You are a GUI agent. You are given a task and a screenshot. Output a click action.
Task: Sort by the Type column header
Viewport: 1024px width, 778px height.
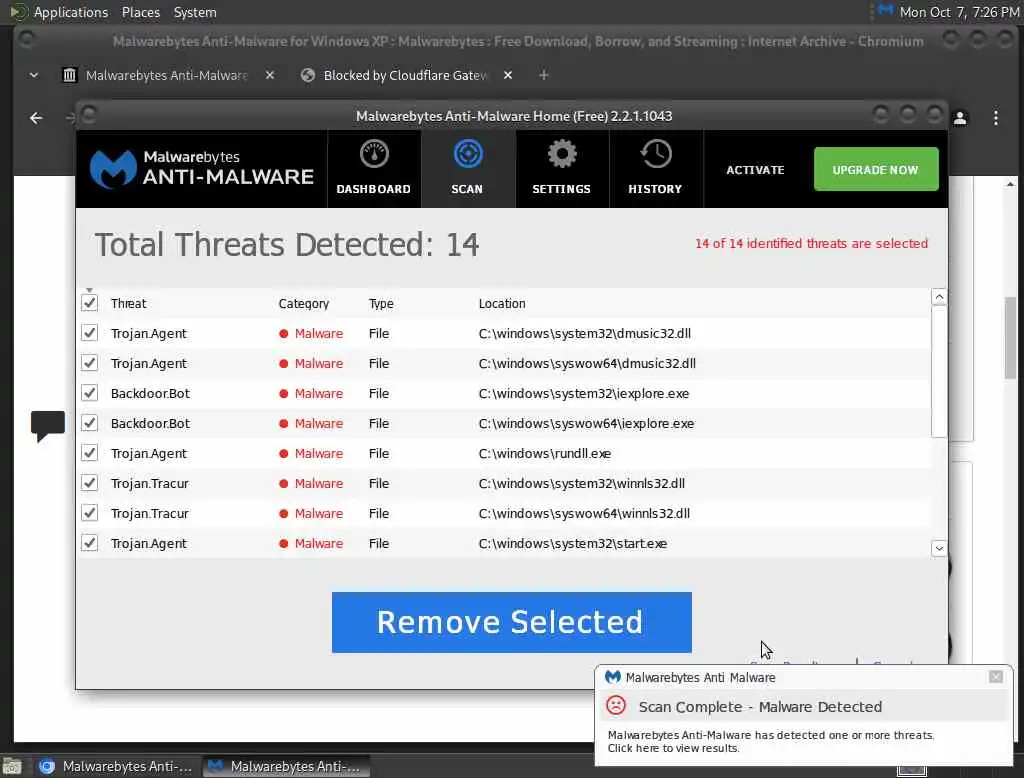(x=381, y=304)
